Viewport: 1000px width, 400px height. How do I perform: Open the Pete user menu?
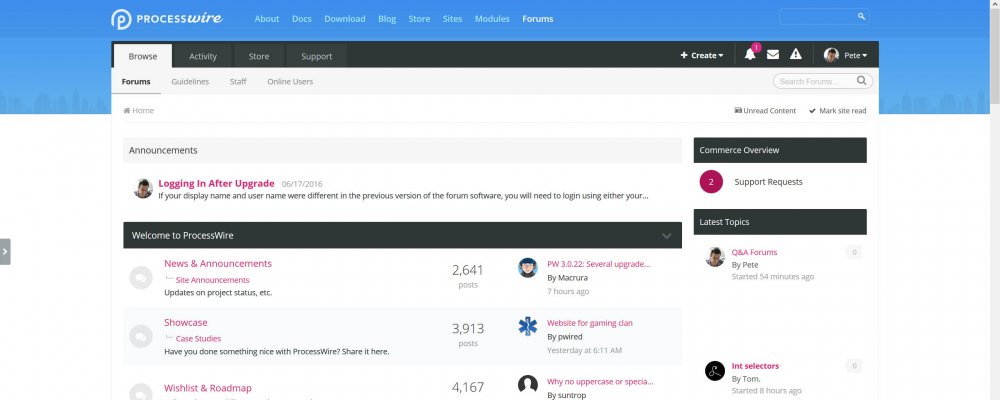tap(846, 56)
